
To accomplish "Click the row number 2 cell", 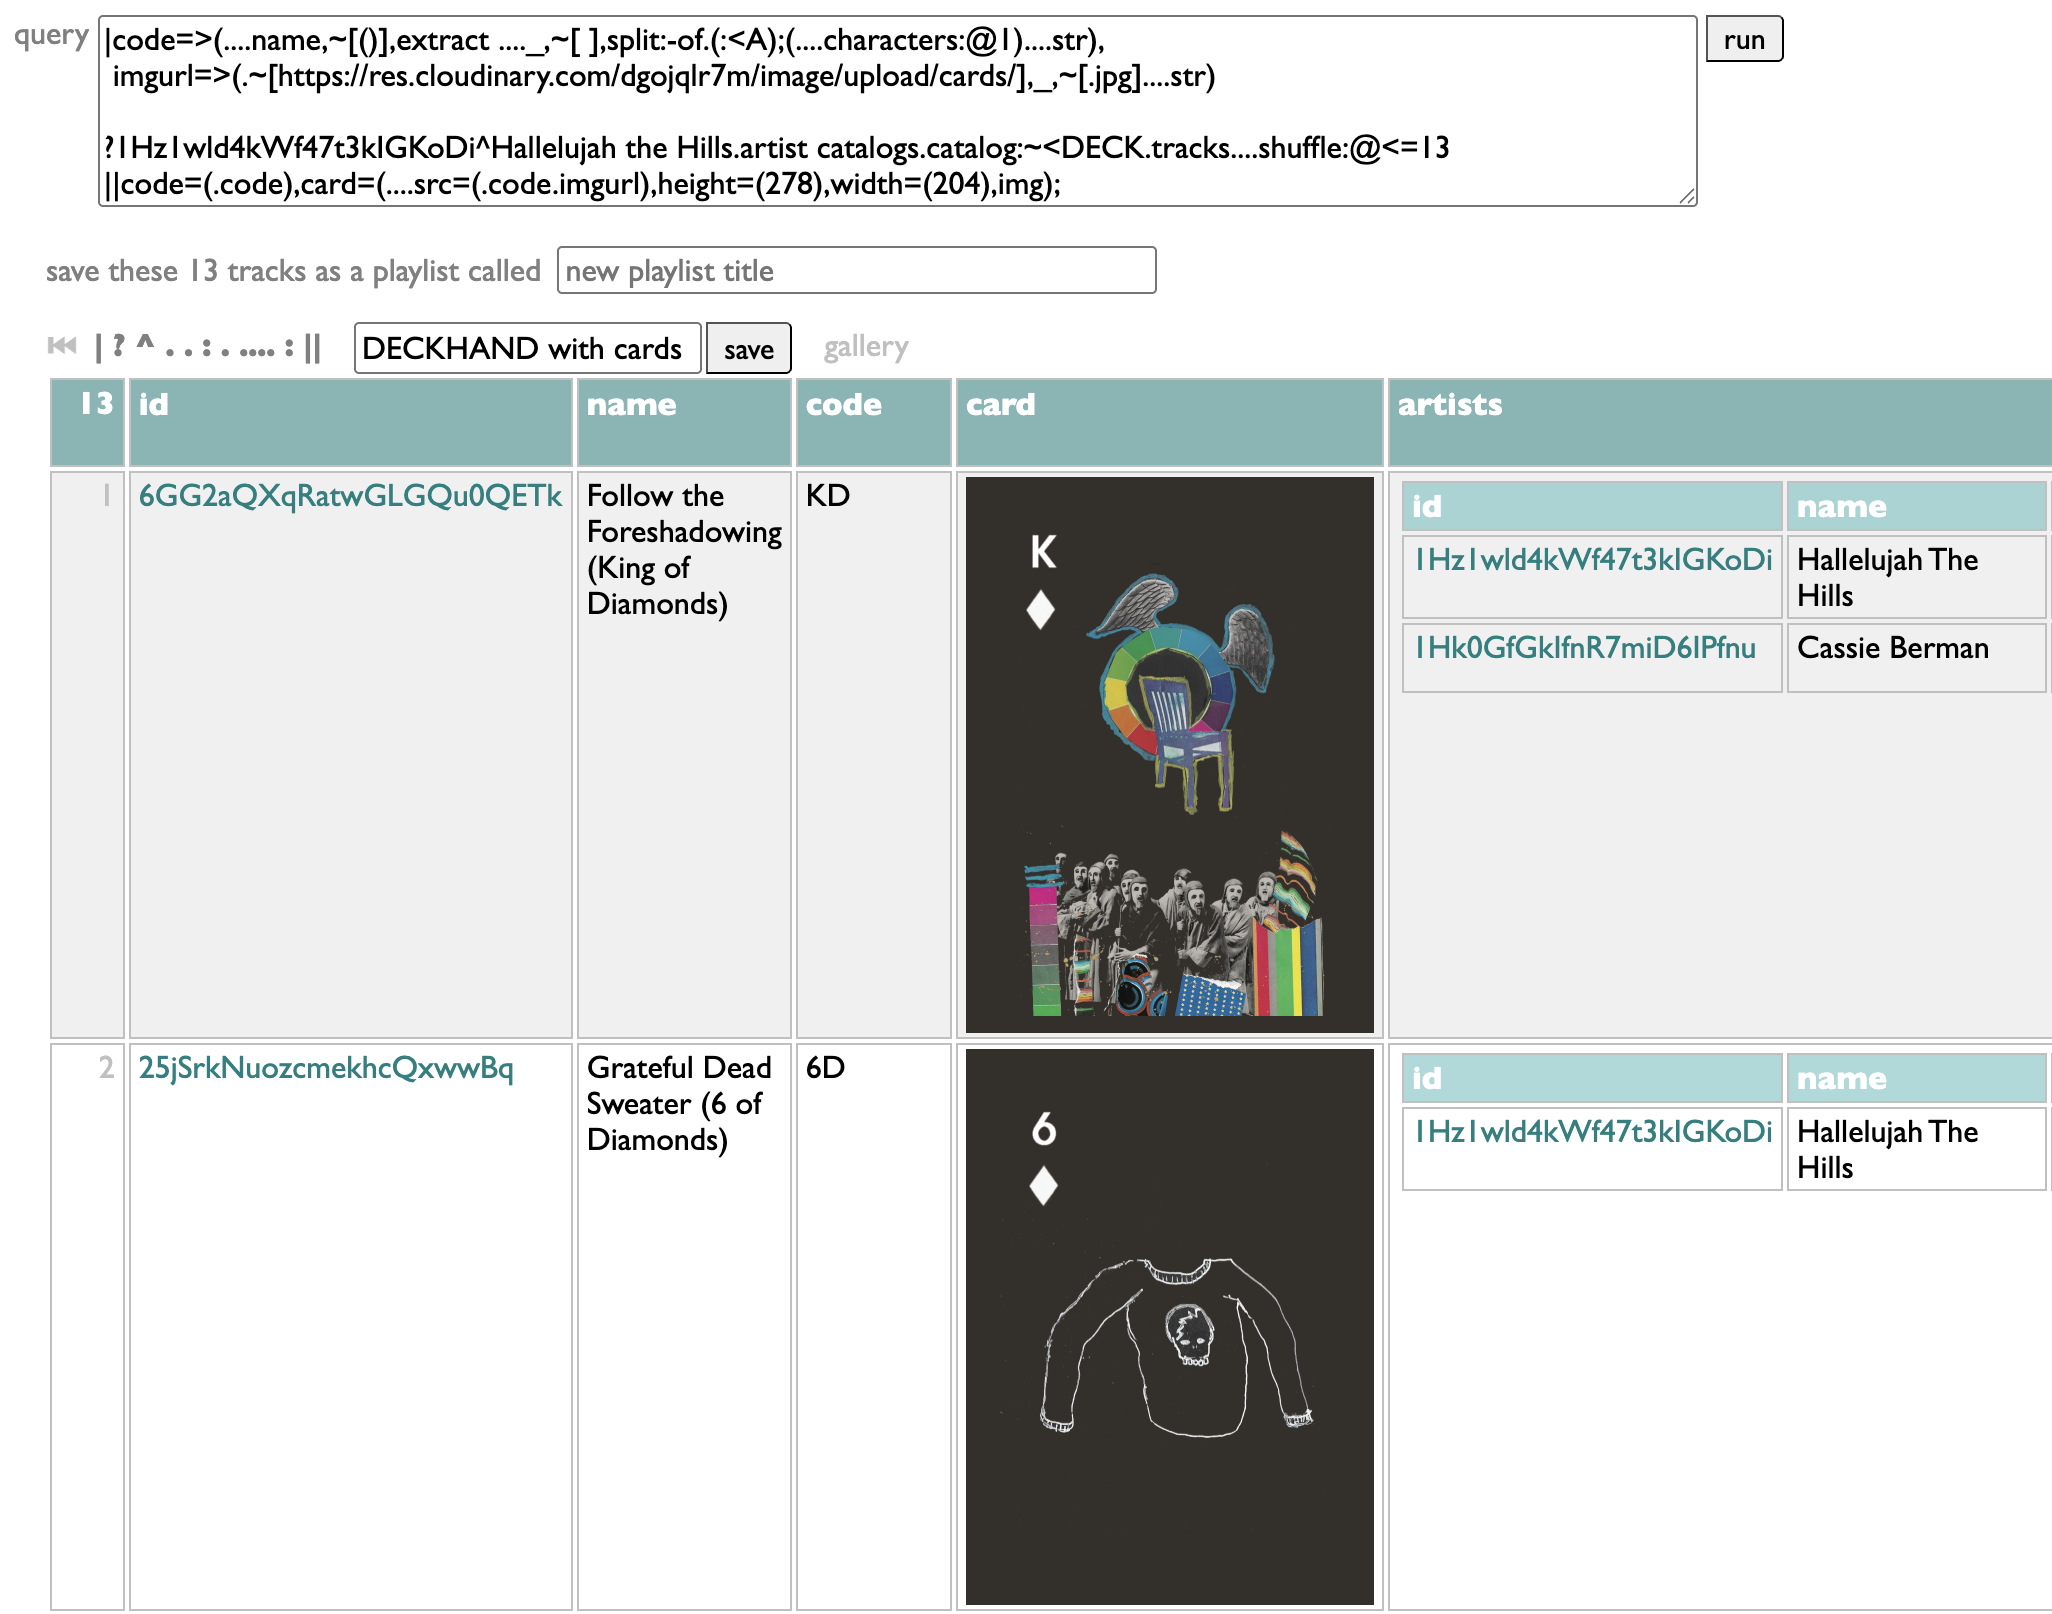I will point(88,1327).
